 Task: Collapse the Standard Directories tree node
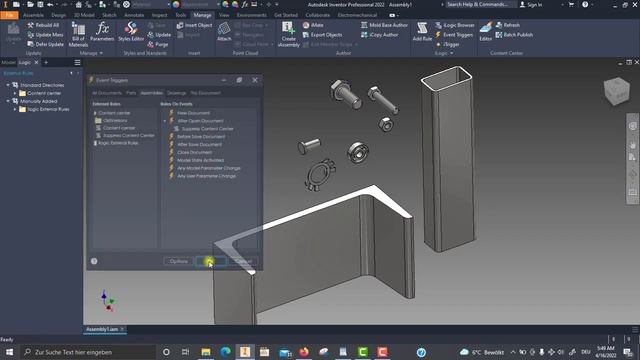point(8,85)
